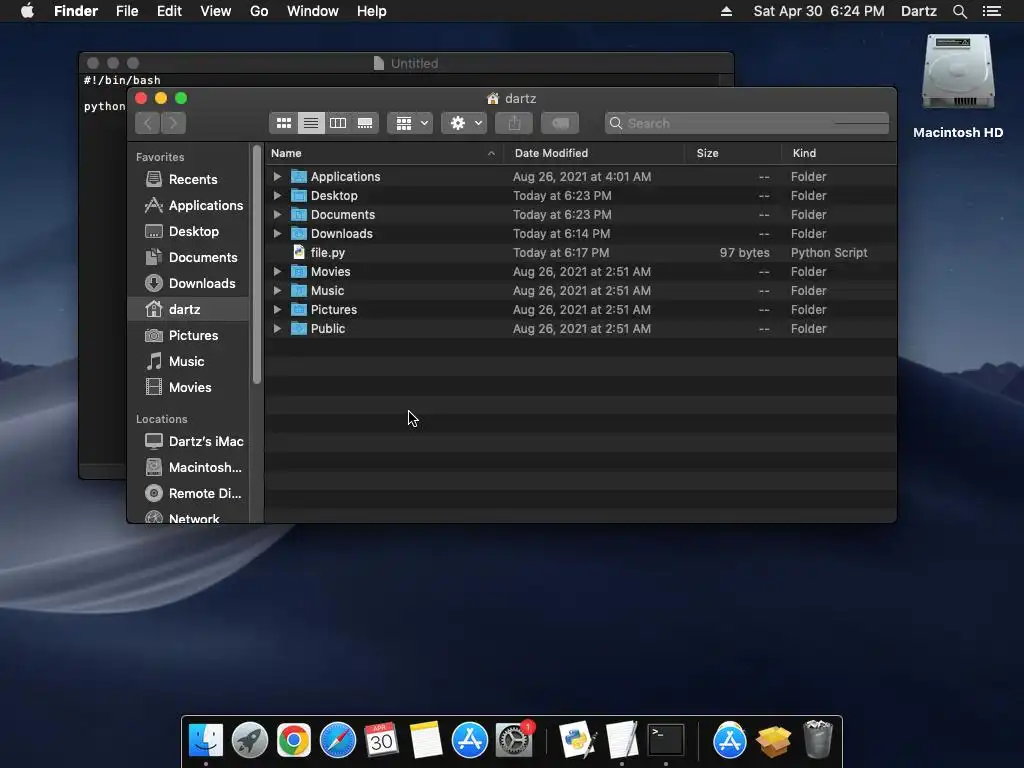Sort the list by Date Modified
The height and width of the screenshot is (768, 1024).
[x=594, y=153]
